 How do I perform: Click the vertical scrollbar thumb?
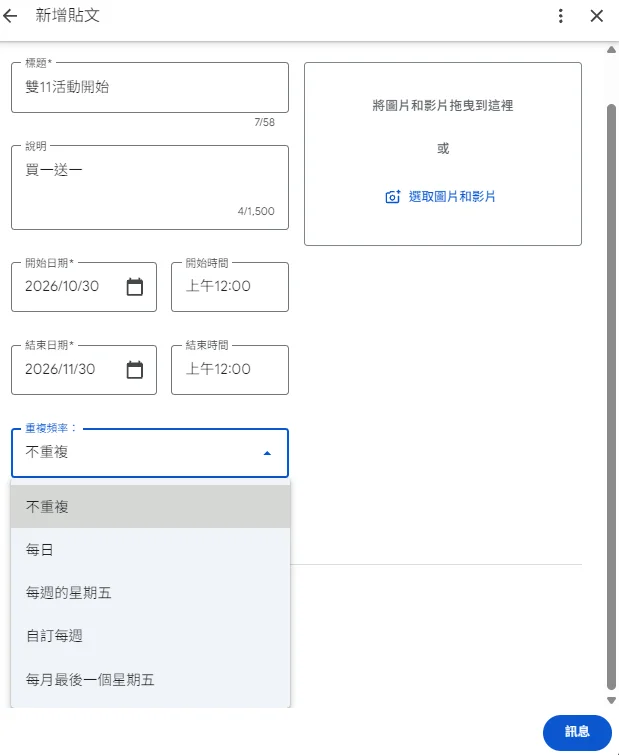tap(611, 397)
